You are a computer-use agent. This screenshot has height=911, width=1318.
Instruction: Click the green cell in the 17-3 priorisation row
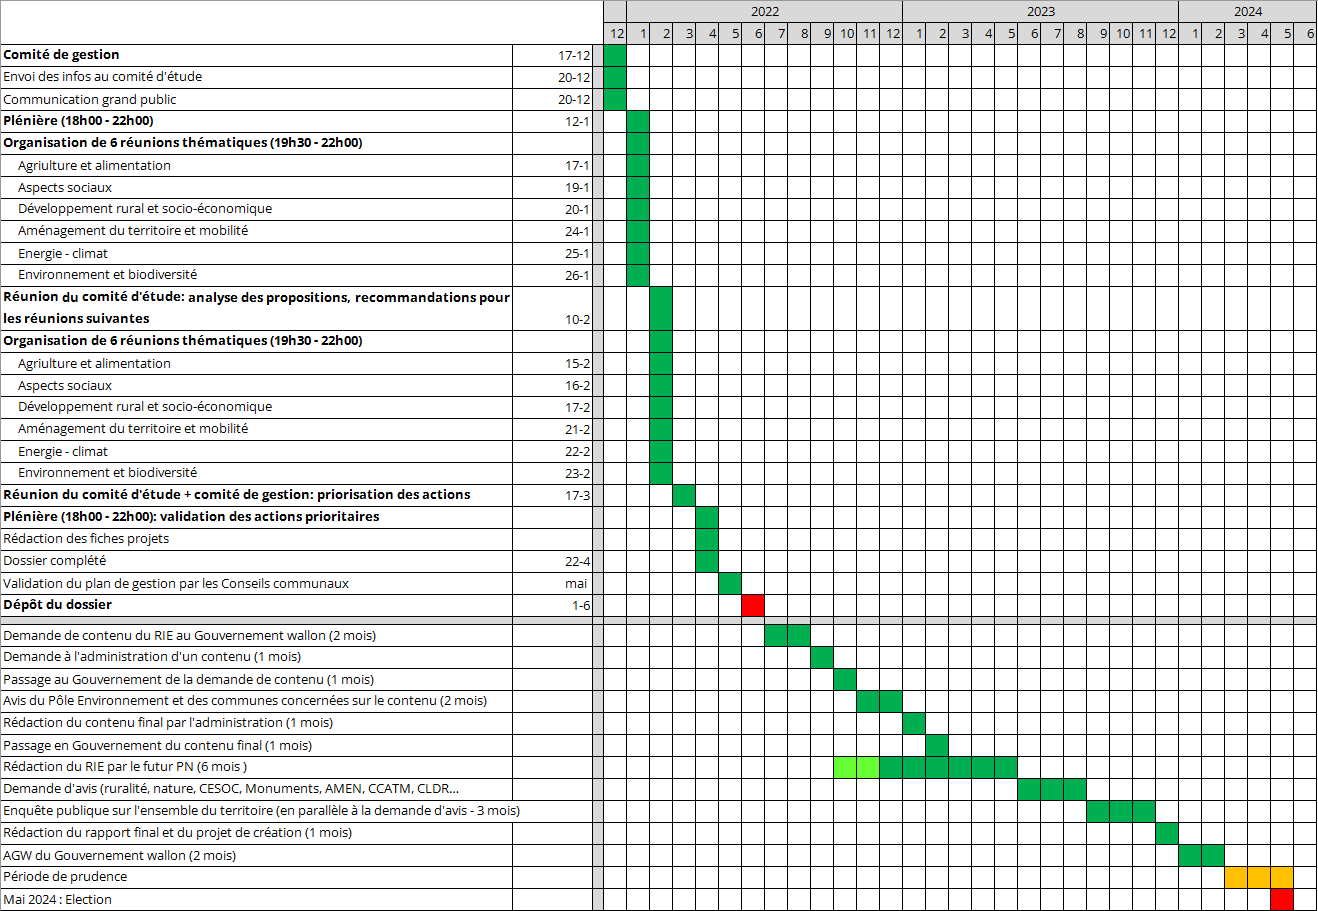[684, 495]
